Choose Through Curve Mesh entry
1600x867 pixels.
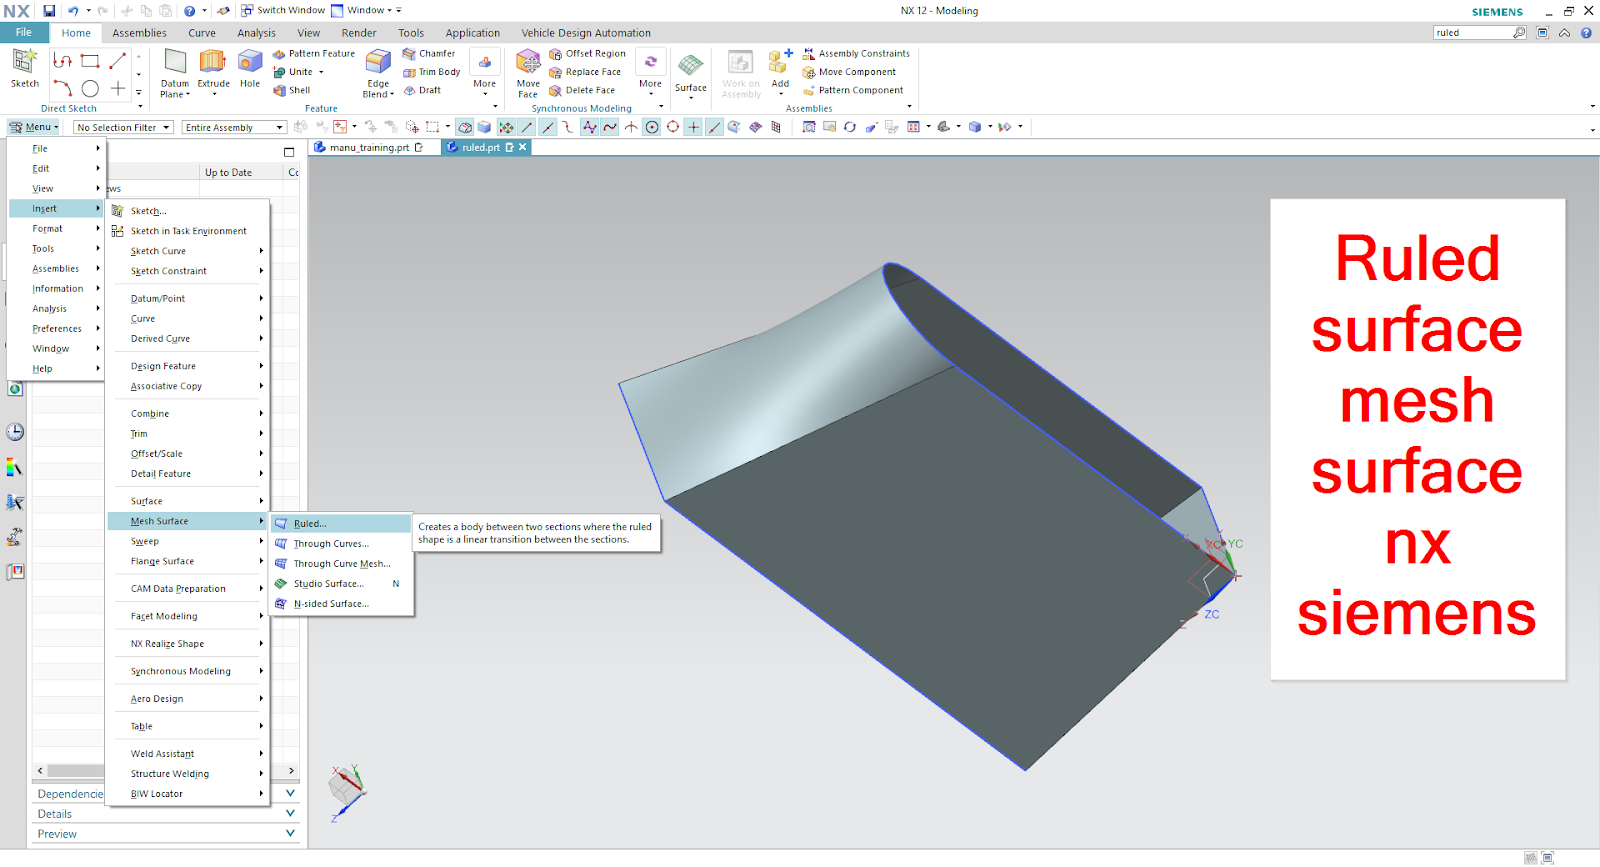[341, 564]
